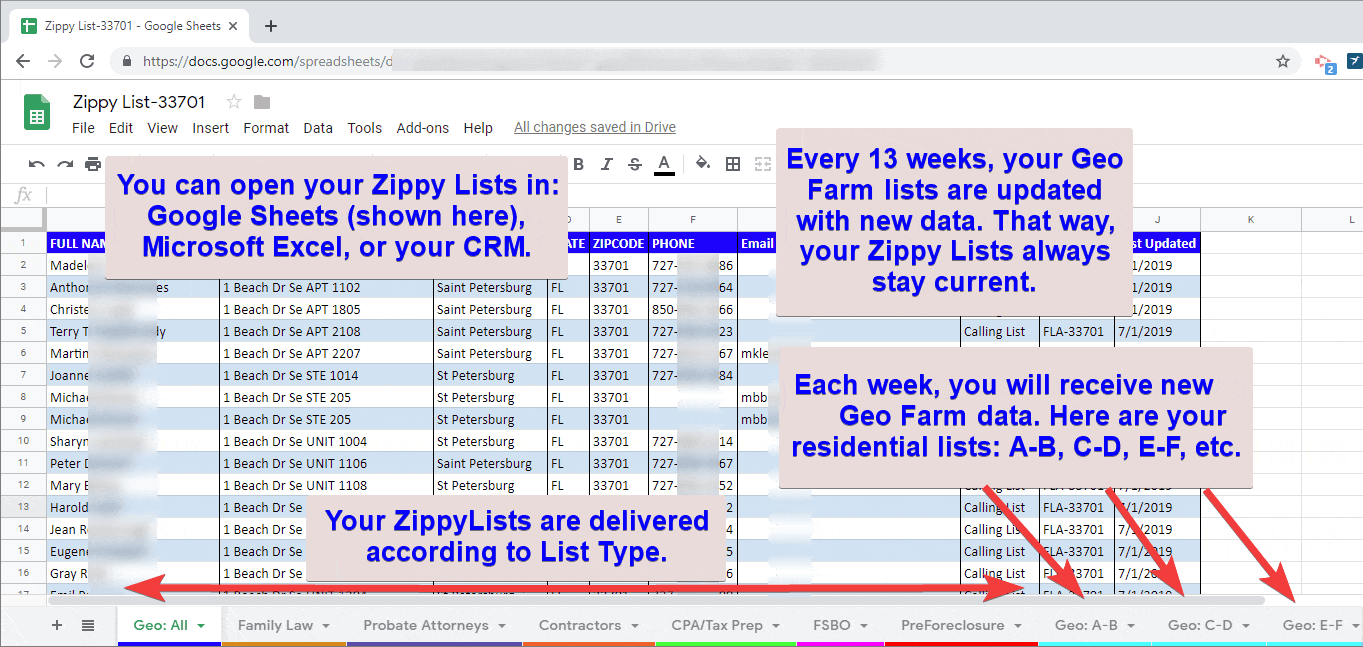Switch to the Family Law sheet tab
This screenshot has height=647, width=1363.
pos(275,625)
